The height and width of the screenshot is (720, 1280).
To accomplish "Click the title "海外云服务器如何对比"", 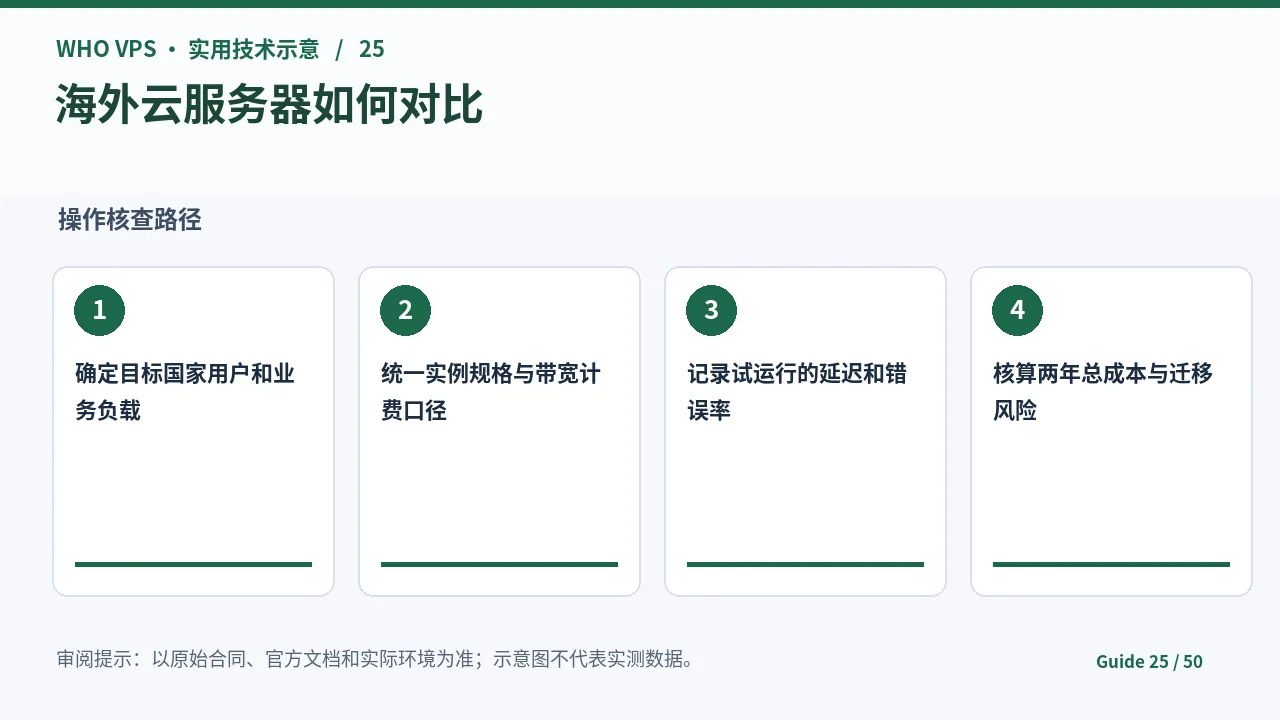I will coord(270,105).
